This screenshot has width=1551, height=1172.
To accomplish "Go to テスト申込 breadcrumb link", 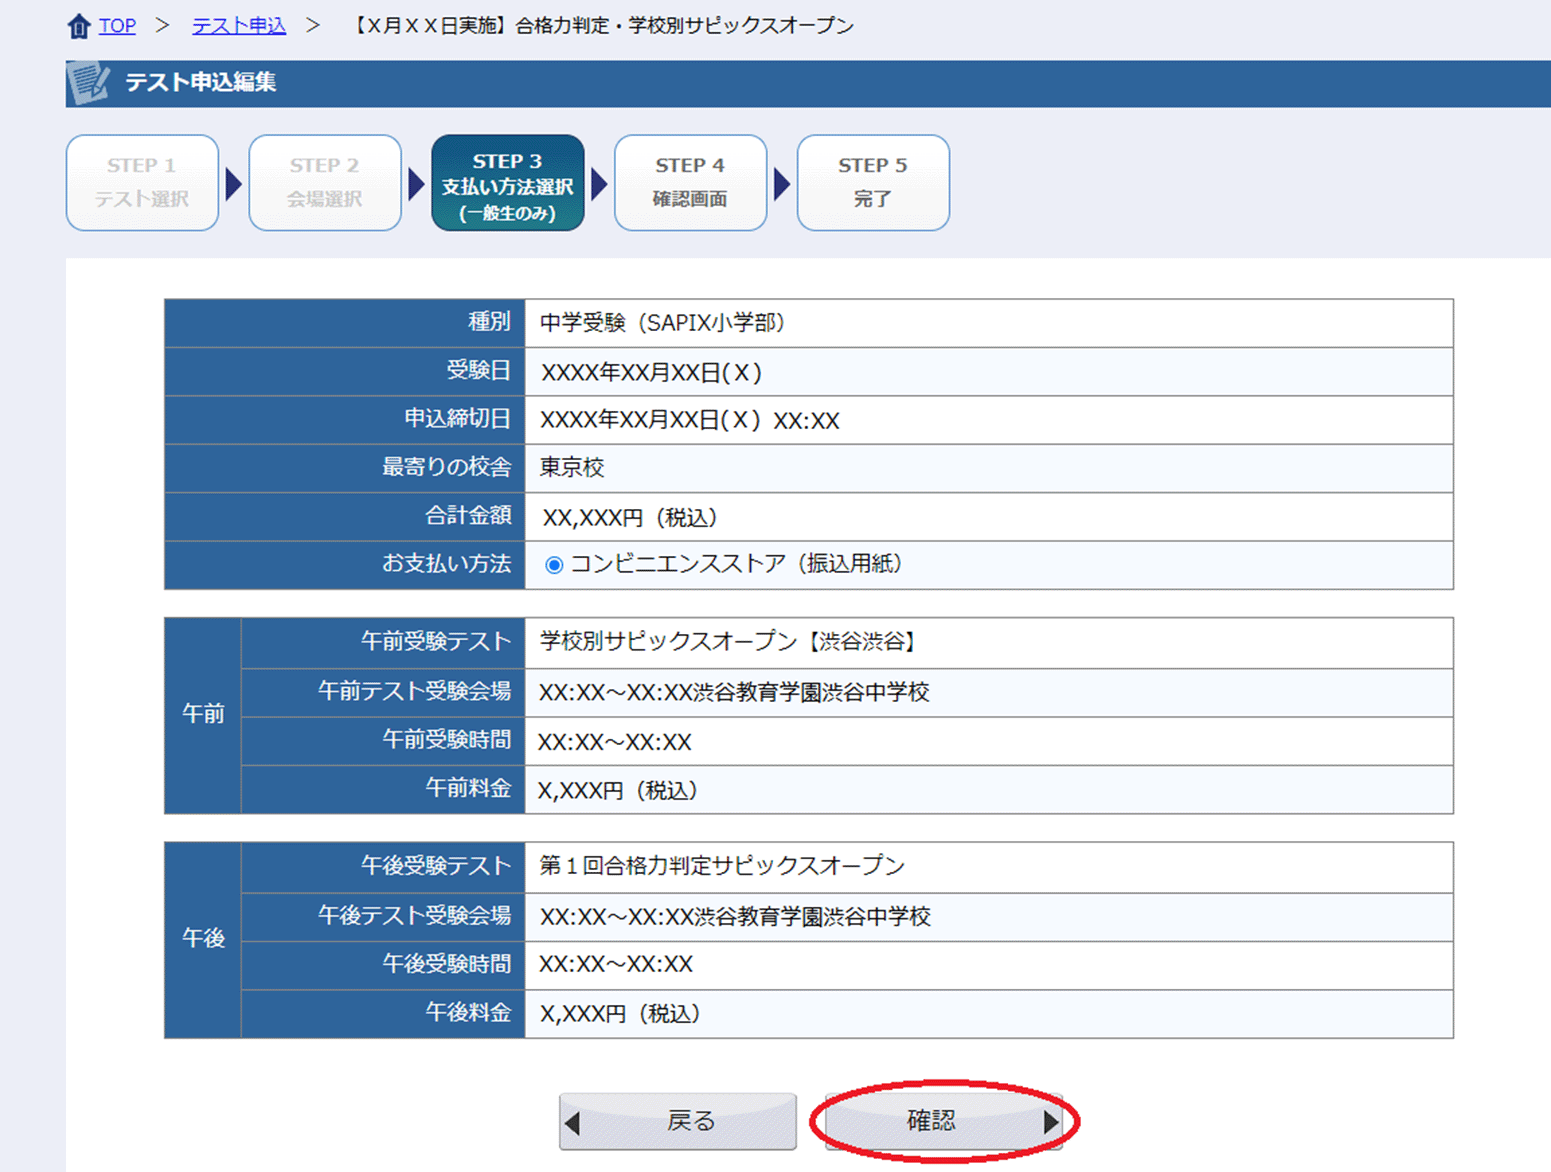I will [x=238, y=26].
